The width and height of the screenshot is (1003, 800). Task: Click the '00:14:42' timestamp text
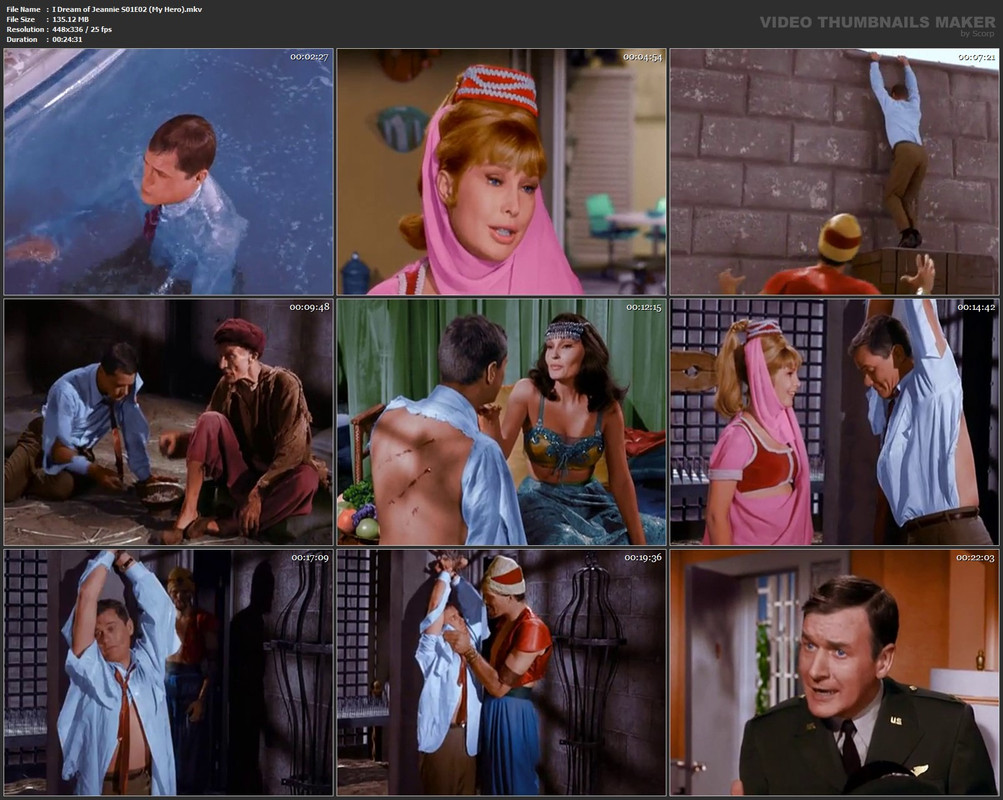(976, 307)
